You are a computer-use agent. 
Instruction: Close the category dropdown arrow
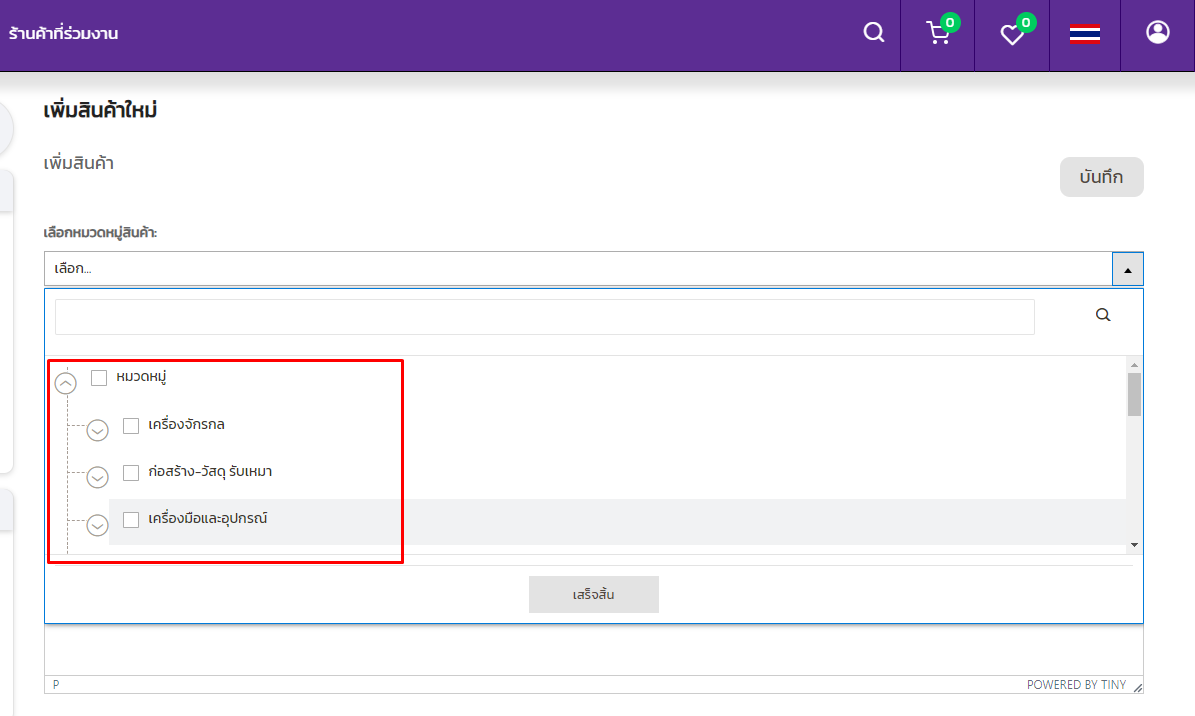(1127, 269)
